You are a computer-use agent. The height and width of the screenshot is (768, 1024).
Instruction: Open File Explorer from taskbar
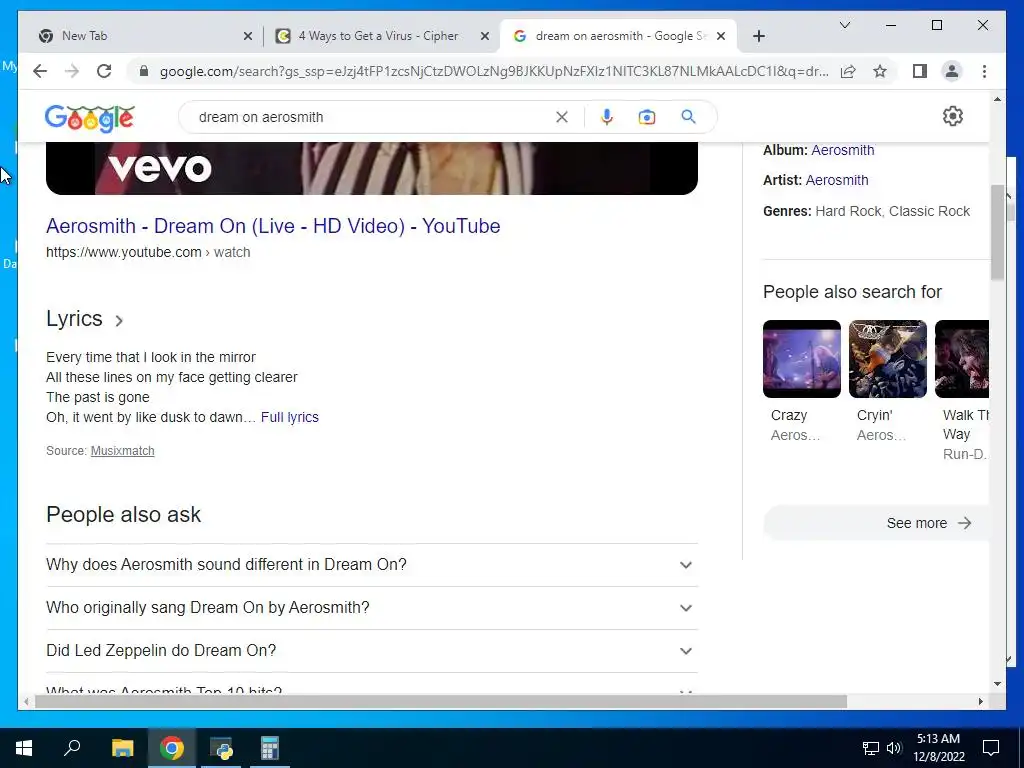pyautogui.click(x=122, y=748)
